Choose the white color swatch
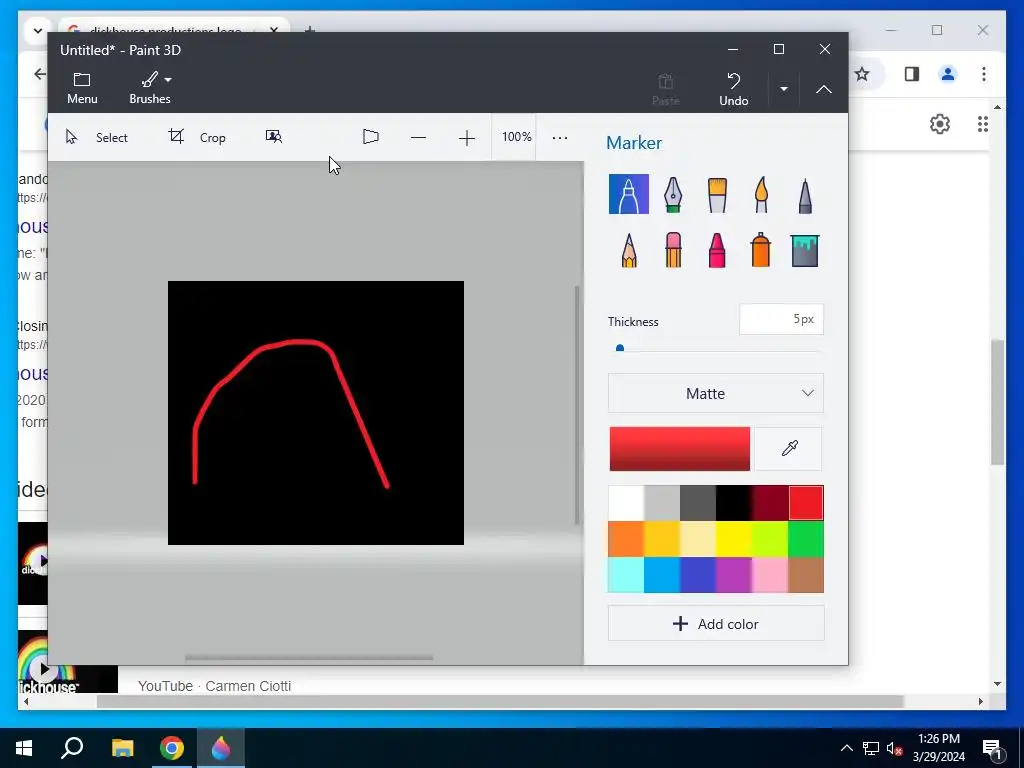The height and width of the screenshot is (768, 1024). click(x=626, y=503)
